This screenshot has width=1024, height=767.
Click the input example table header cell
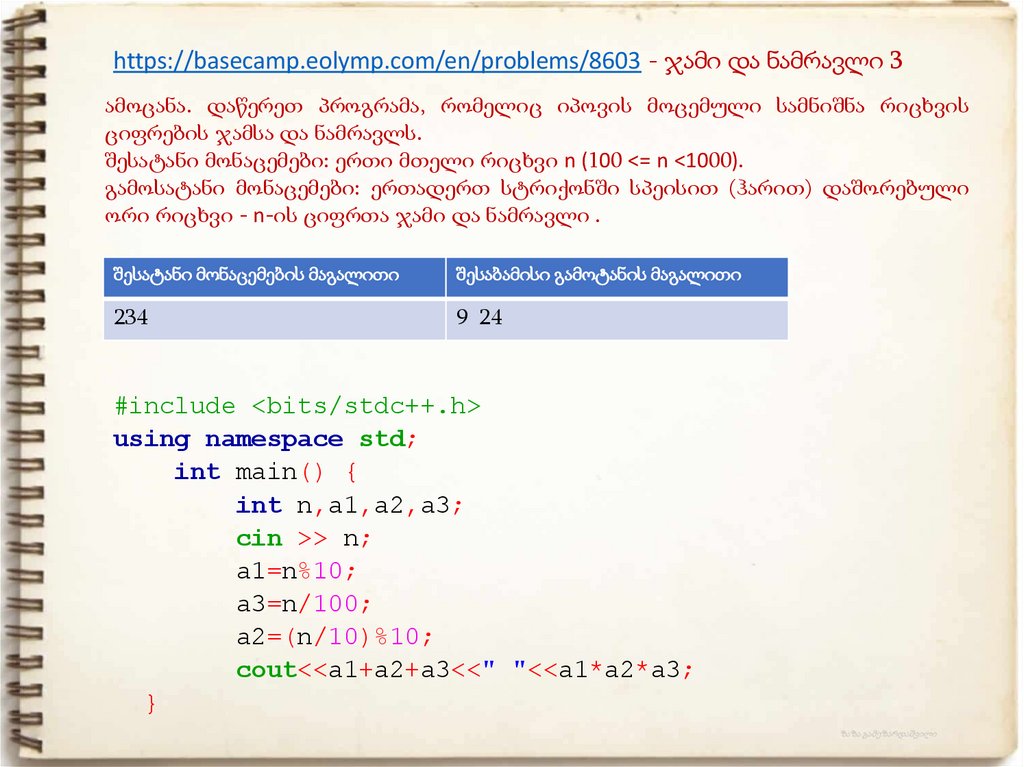pyautogui.click(x=274, y=277)
